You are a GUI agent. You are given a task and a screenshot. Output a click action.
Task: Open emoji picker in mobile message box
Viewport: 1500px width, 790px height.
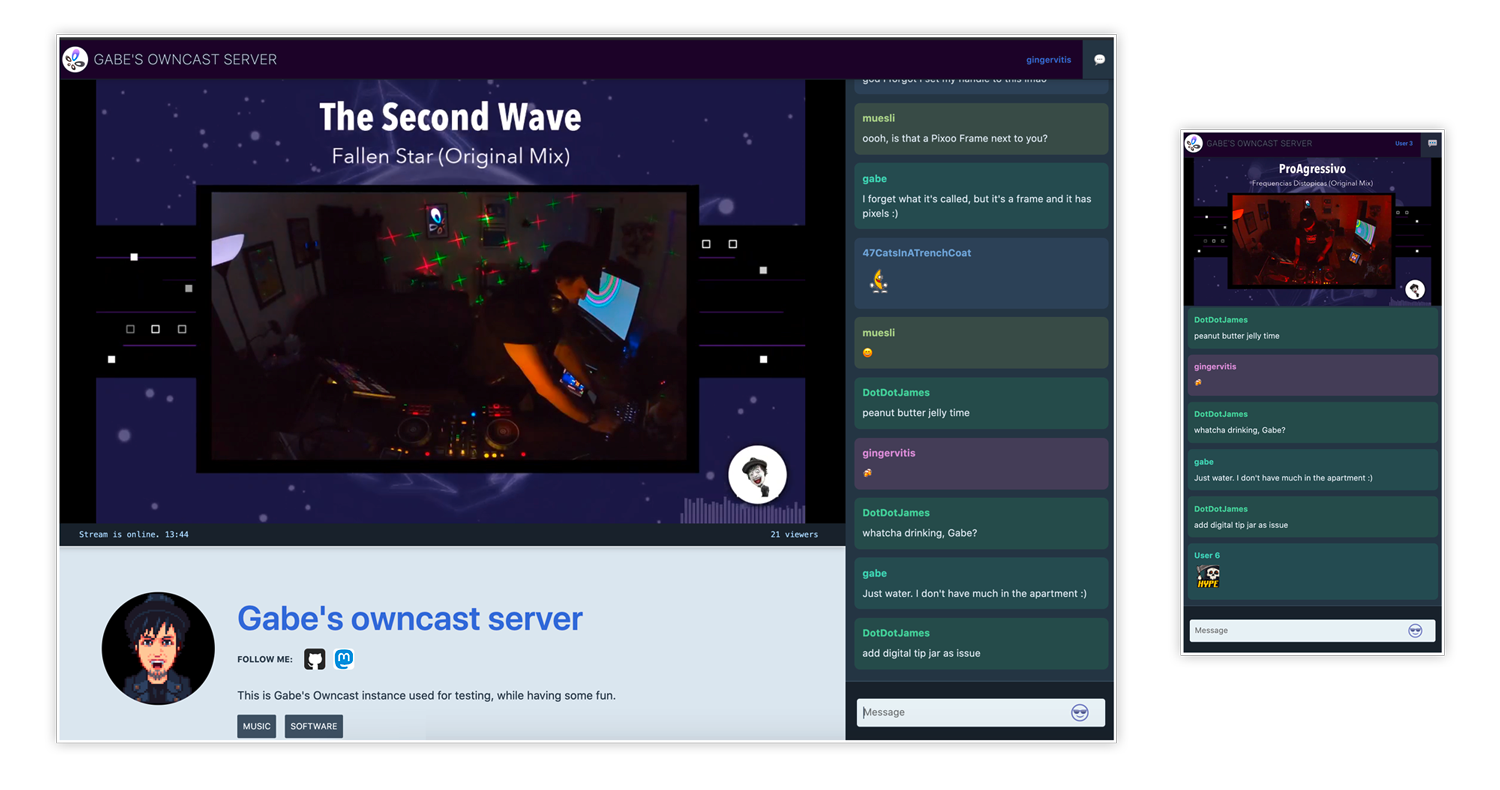(1415, 630)
